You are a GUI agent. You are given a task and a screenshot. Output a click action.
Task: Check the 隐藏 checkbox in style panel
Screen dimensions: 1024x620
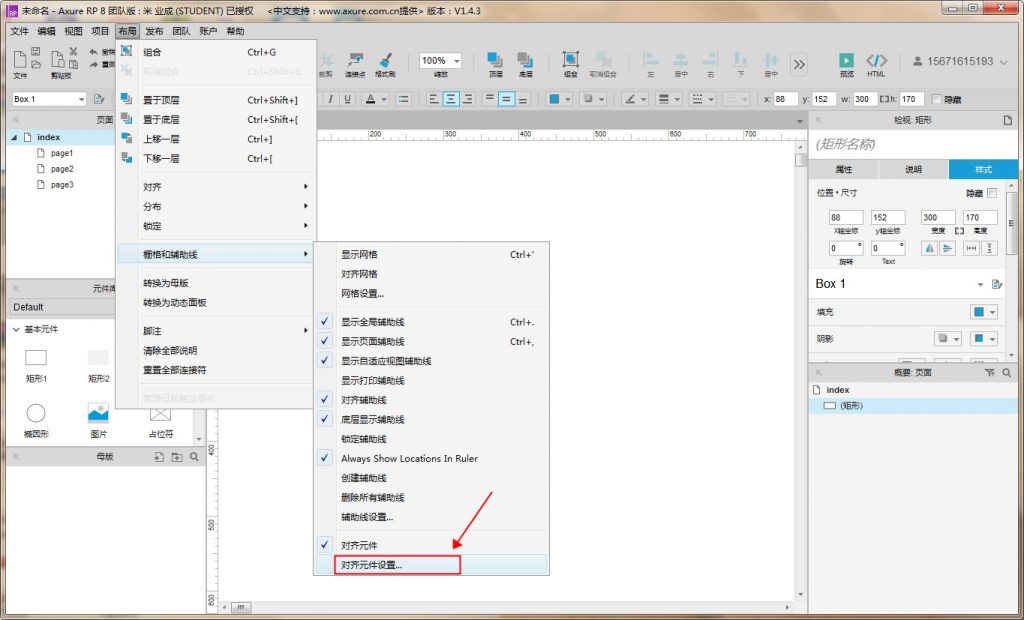click(x=992, y=193)
